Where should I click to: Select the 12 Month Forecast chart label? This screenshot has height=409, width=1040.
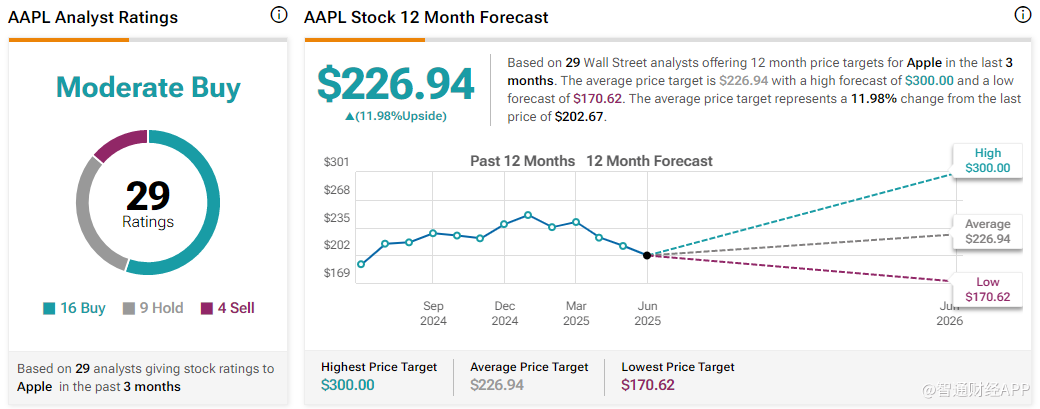[649, 161]
